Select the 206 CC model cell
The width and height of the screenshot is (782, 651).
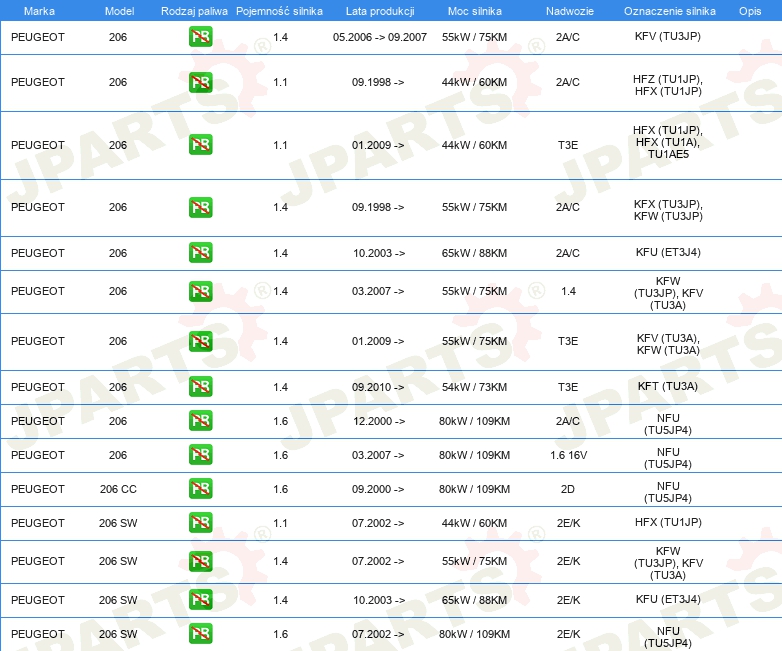(118, 489)
